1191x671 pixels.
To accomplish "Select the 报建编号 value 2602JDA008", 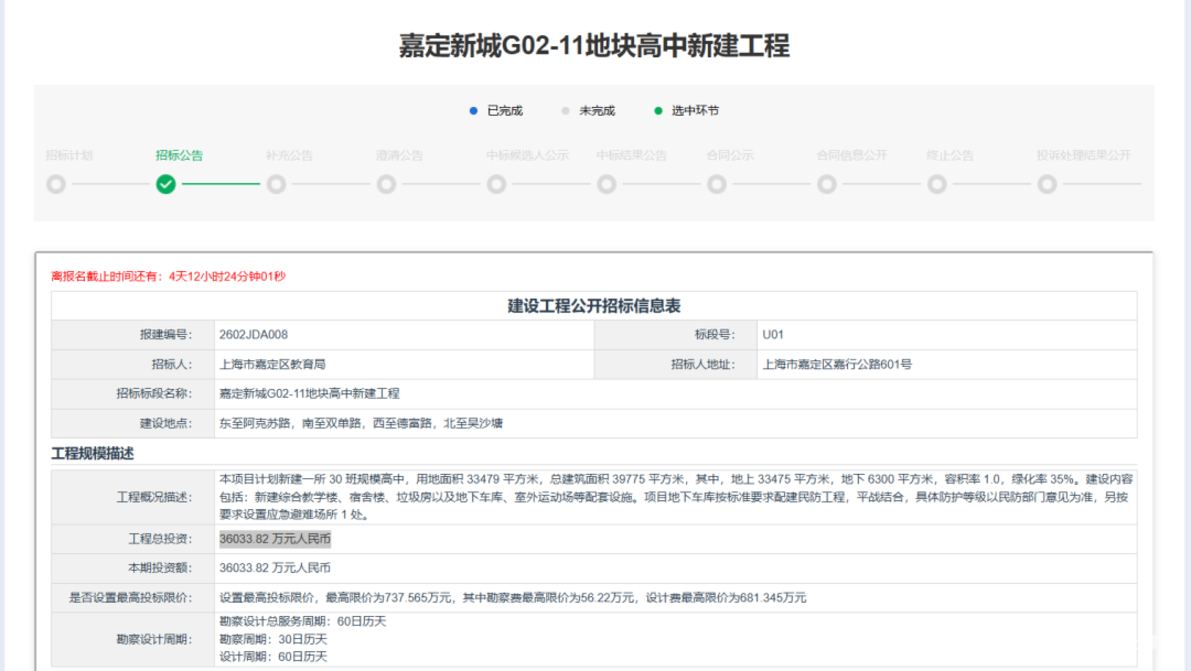I will click(254, 334).
